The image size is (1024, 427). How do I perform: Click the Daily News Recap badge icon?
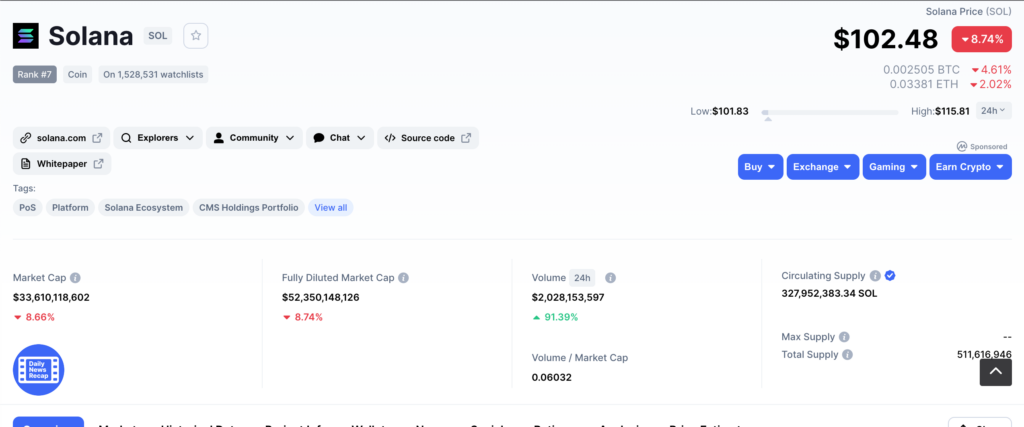[38, 369]
